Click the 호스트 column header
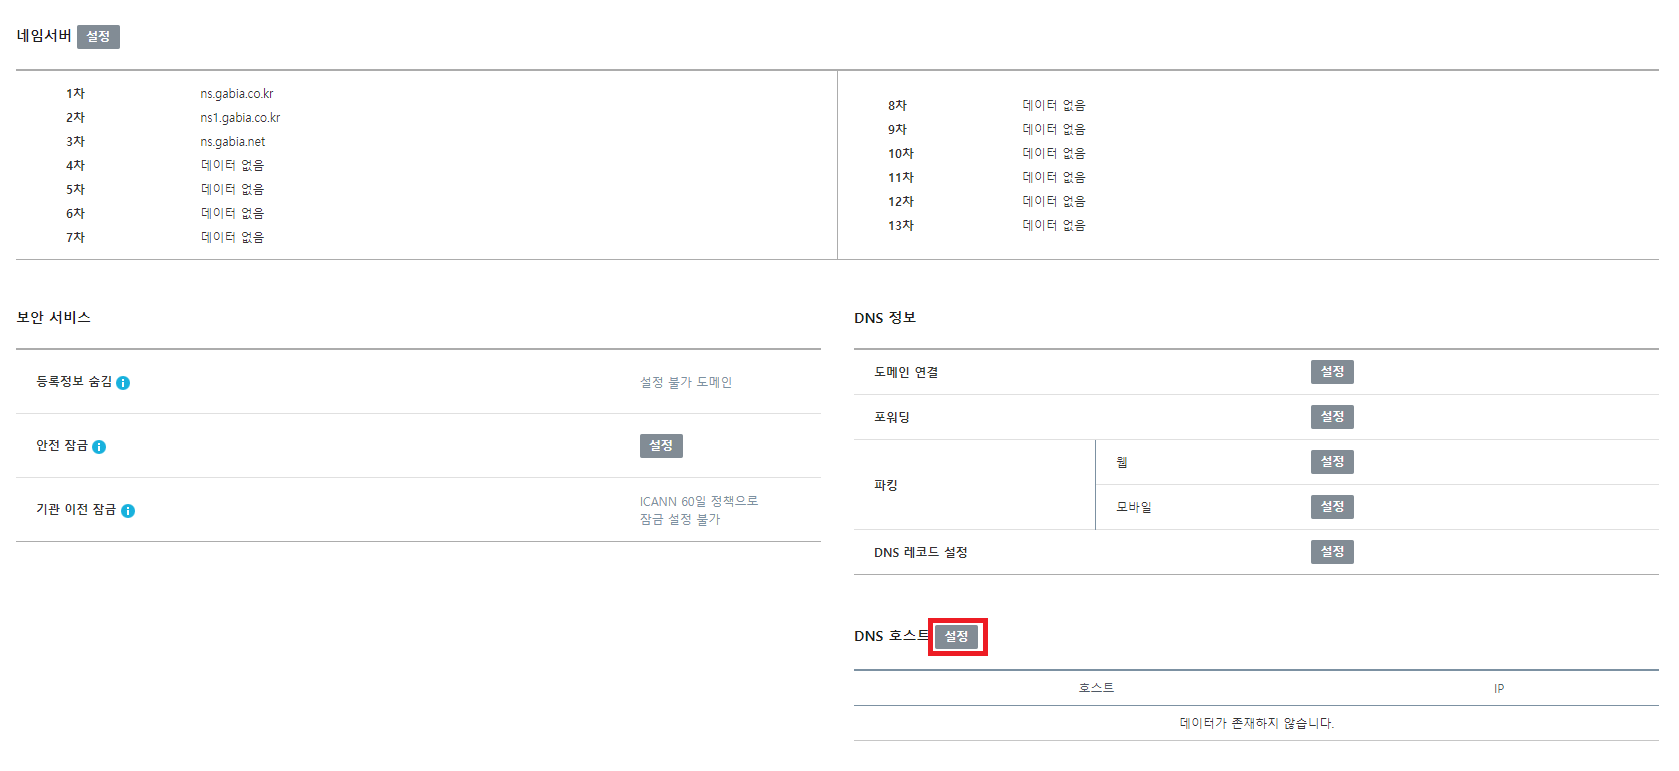Viewport: 1679px width, 771px height. (1096, 688)
